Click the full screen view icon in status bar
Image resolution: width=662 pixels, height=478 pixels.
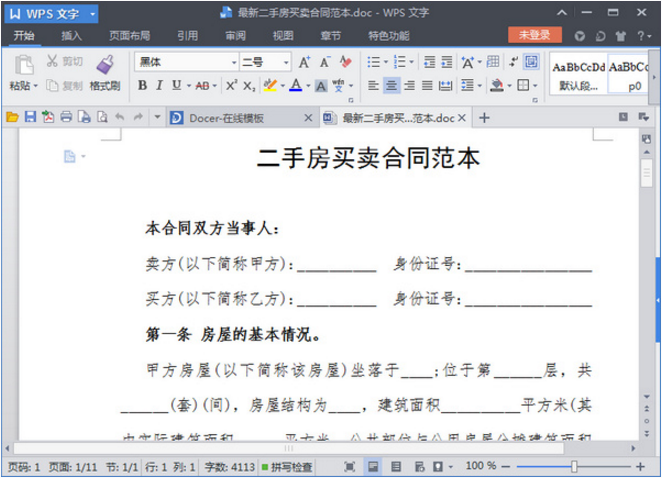[350, 467]
